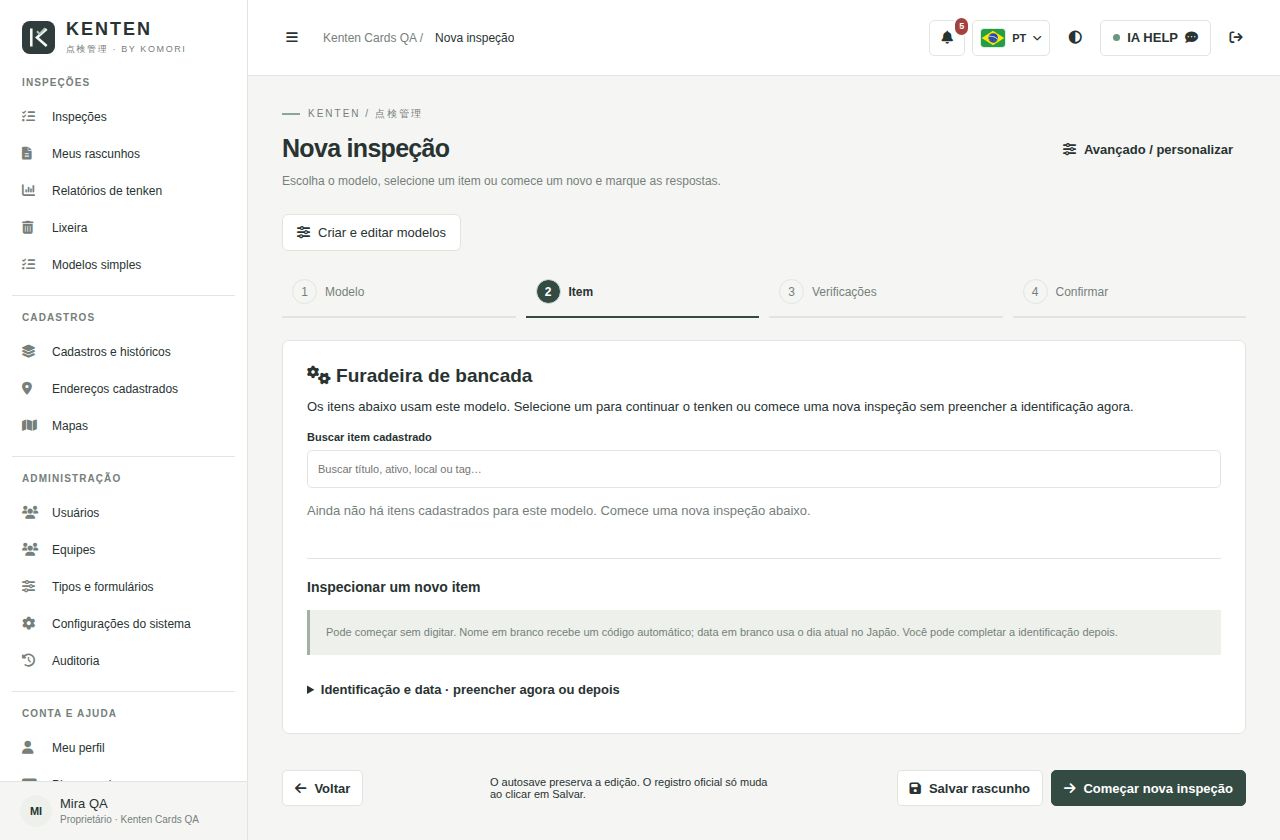Image resolution: width=1280 pixels, height=840 pixels.
Task: Open Inspeções in sidebar
Action: (123, 117)
